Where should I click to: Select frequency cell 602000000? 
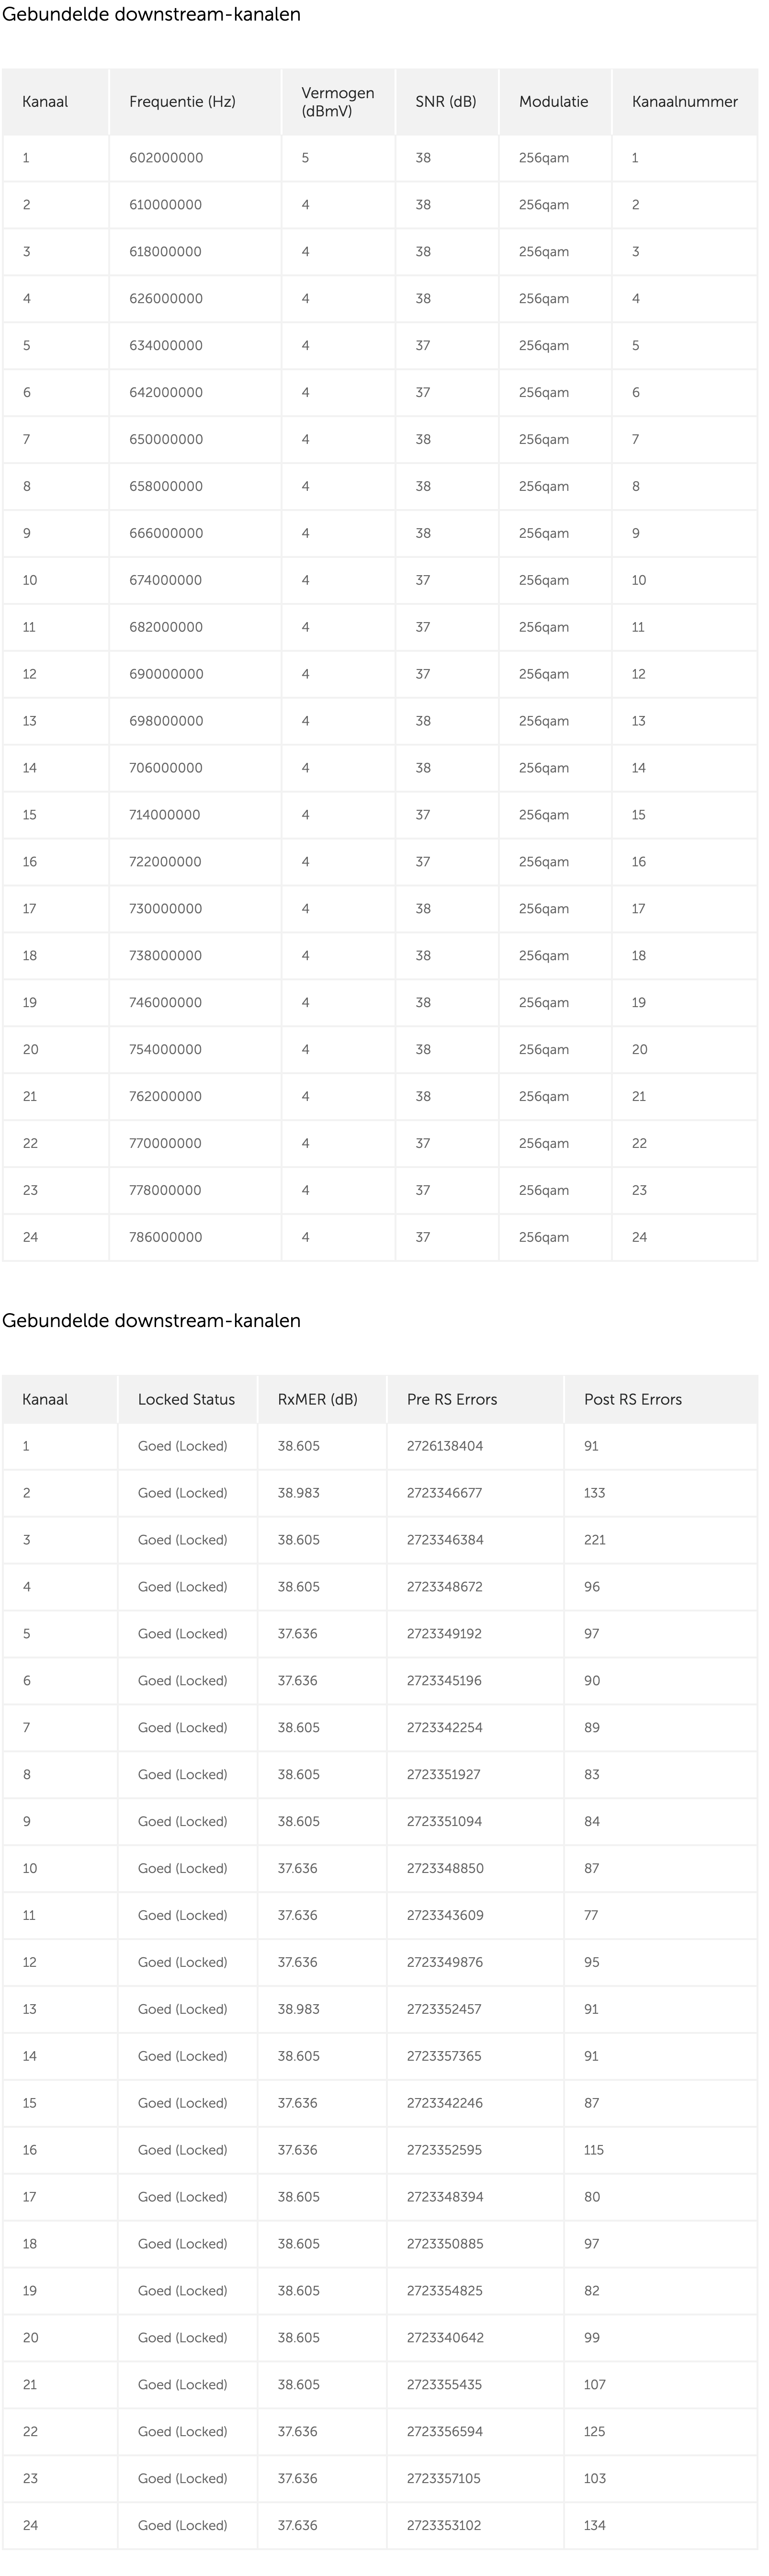pos(166,158)
